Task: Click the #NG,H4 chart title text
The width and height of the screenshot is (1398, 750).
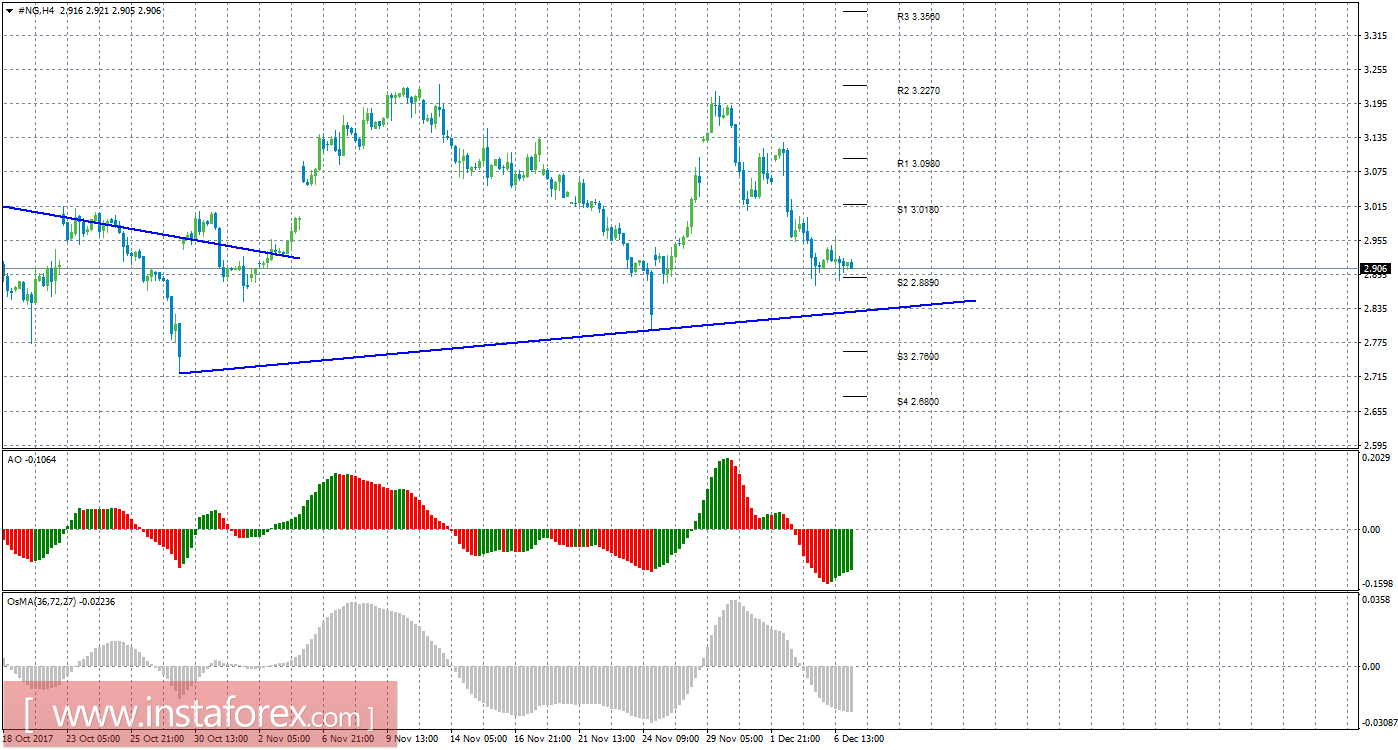Action: coord(37,10)
